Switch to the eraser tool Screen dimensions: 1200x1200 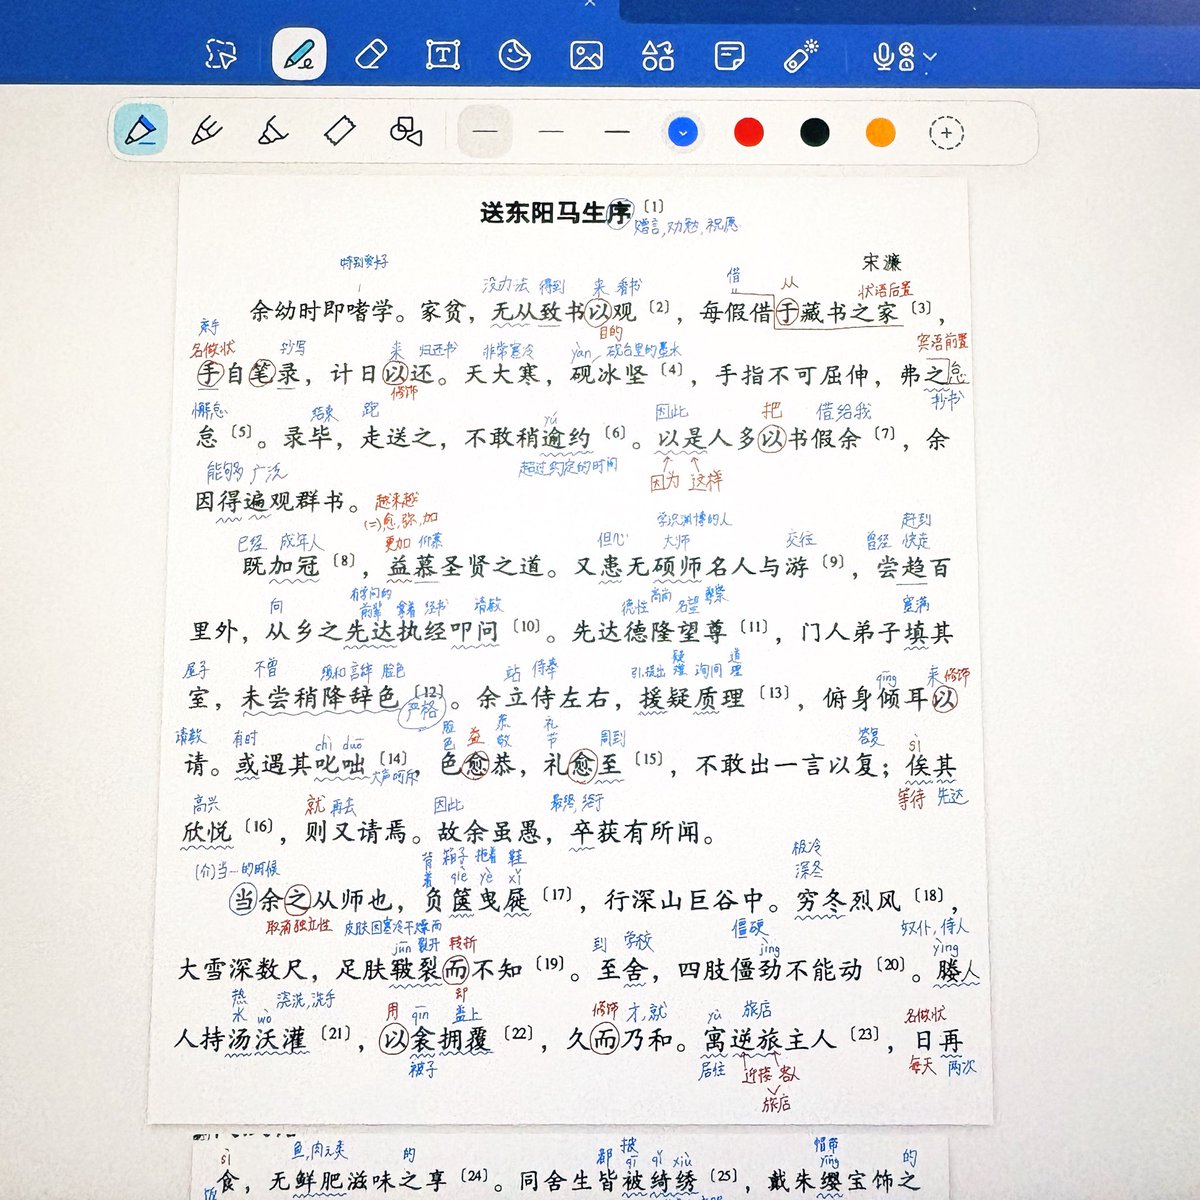371,54
